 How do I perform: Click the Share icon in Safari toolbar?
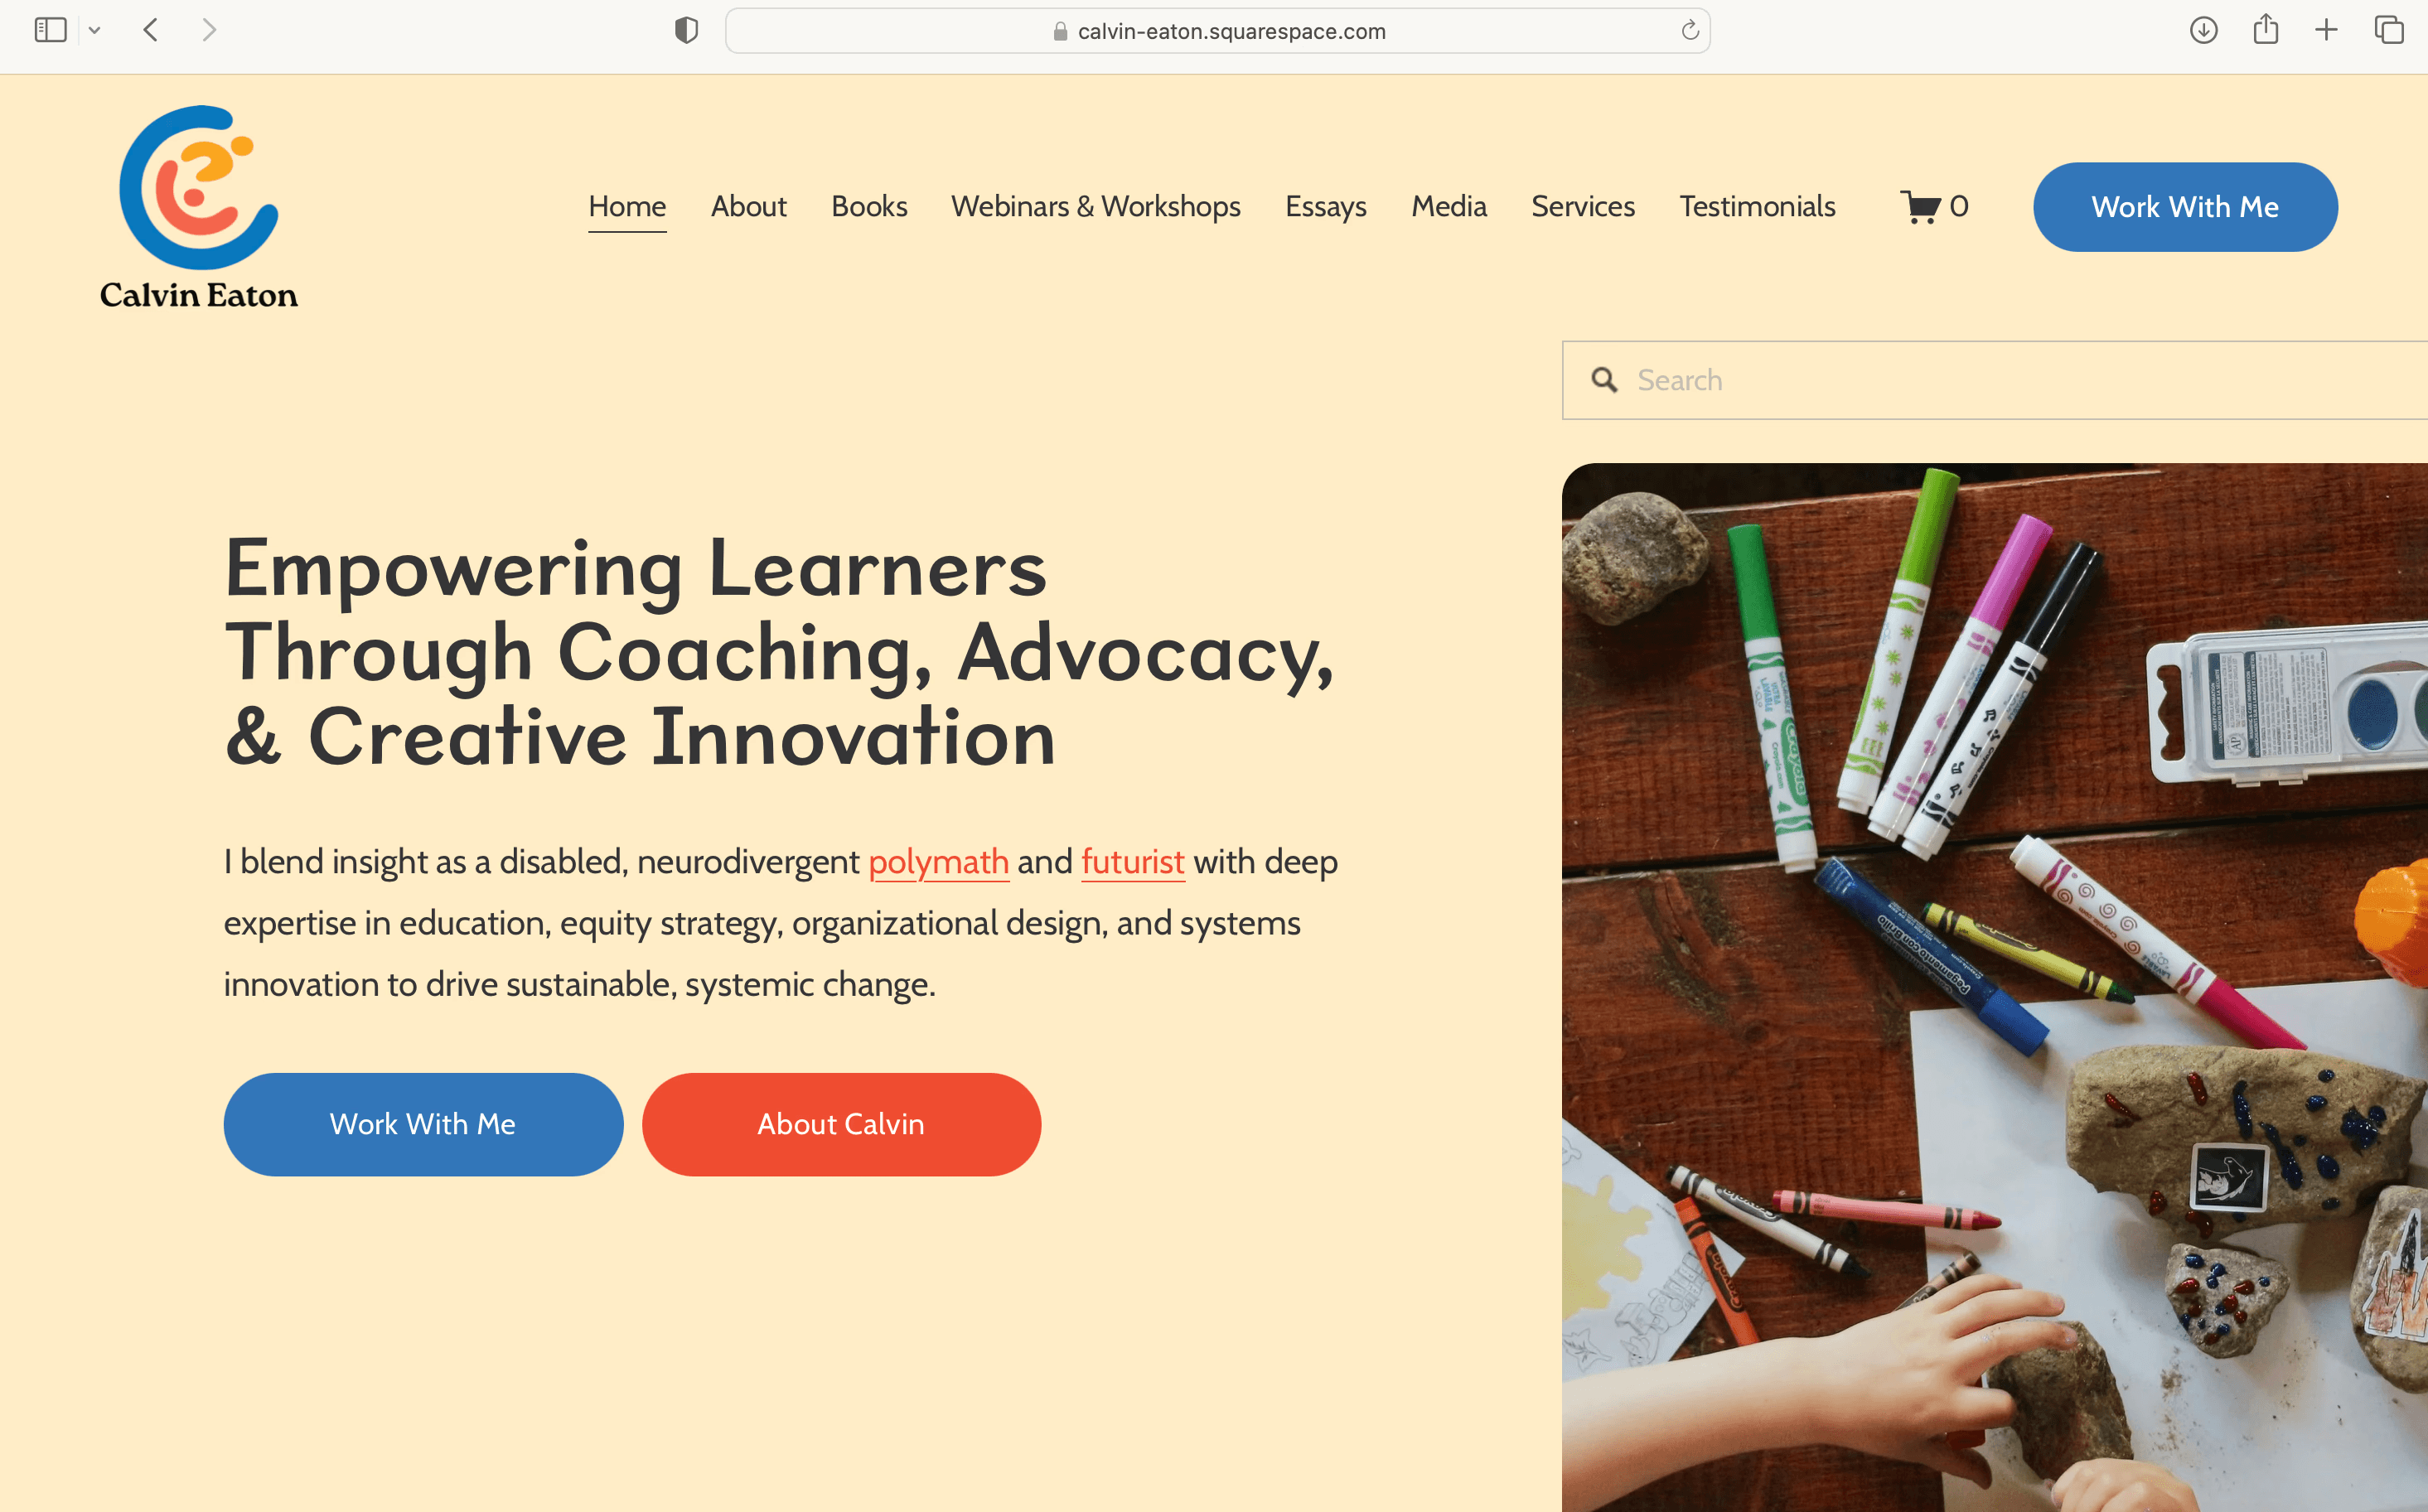tap(2266, 29)
